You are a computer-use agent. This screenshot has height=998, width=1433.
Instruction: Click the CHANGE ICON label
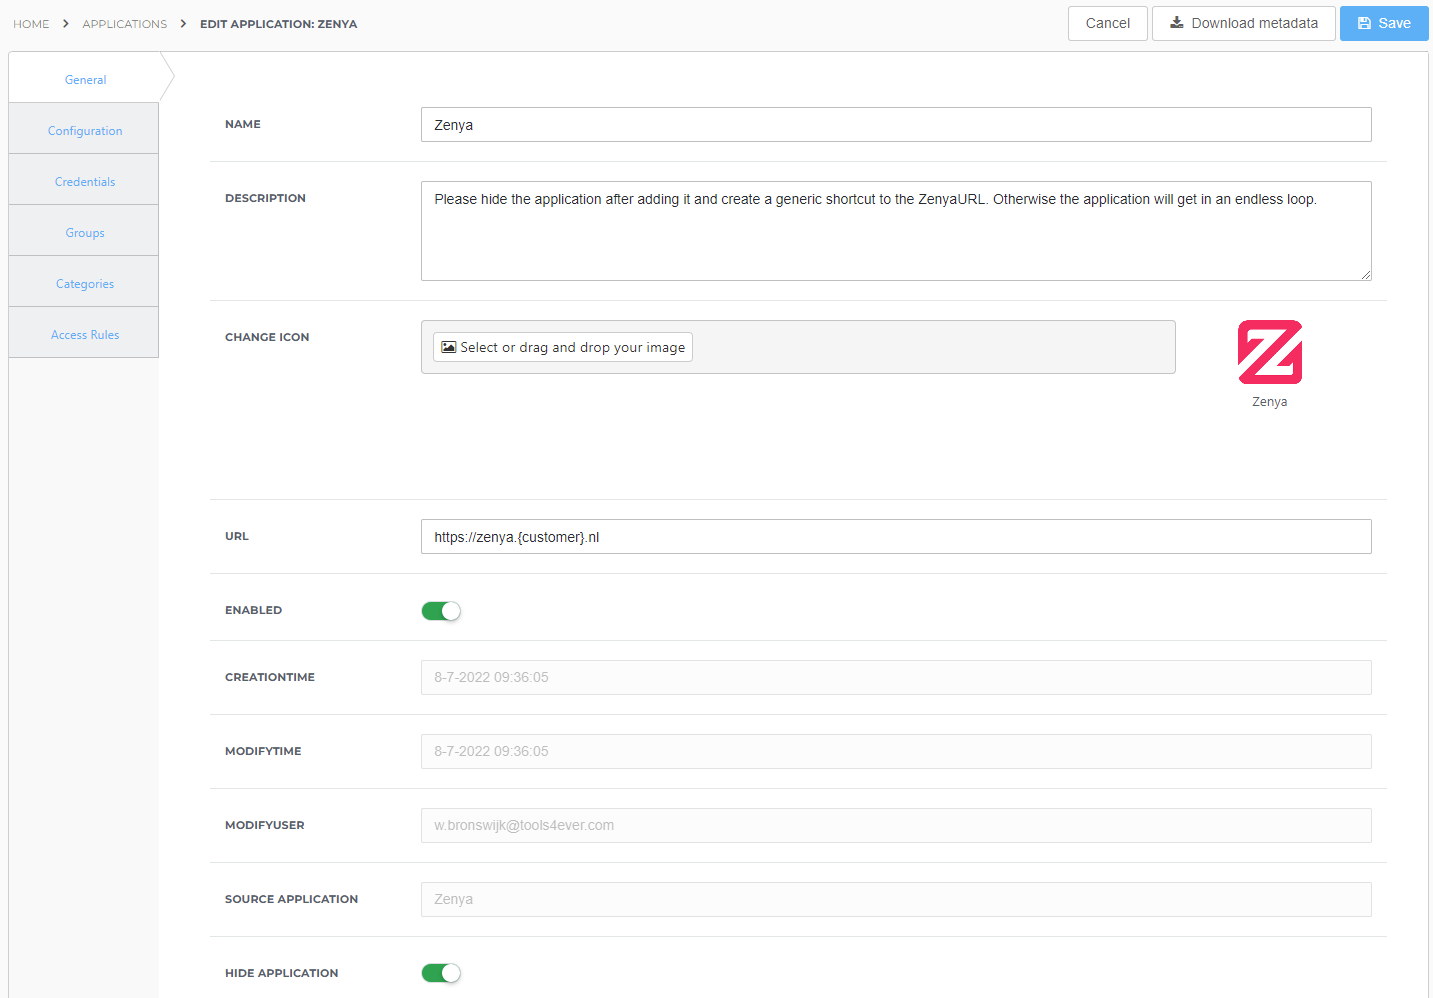point(267,337)
